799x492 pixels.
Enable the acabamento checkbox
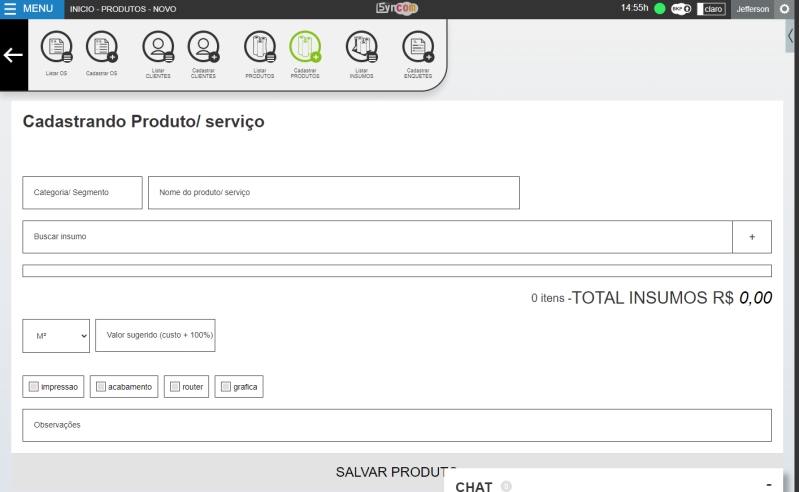[101, 386]
